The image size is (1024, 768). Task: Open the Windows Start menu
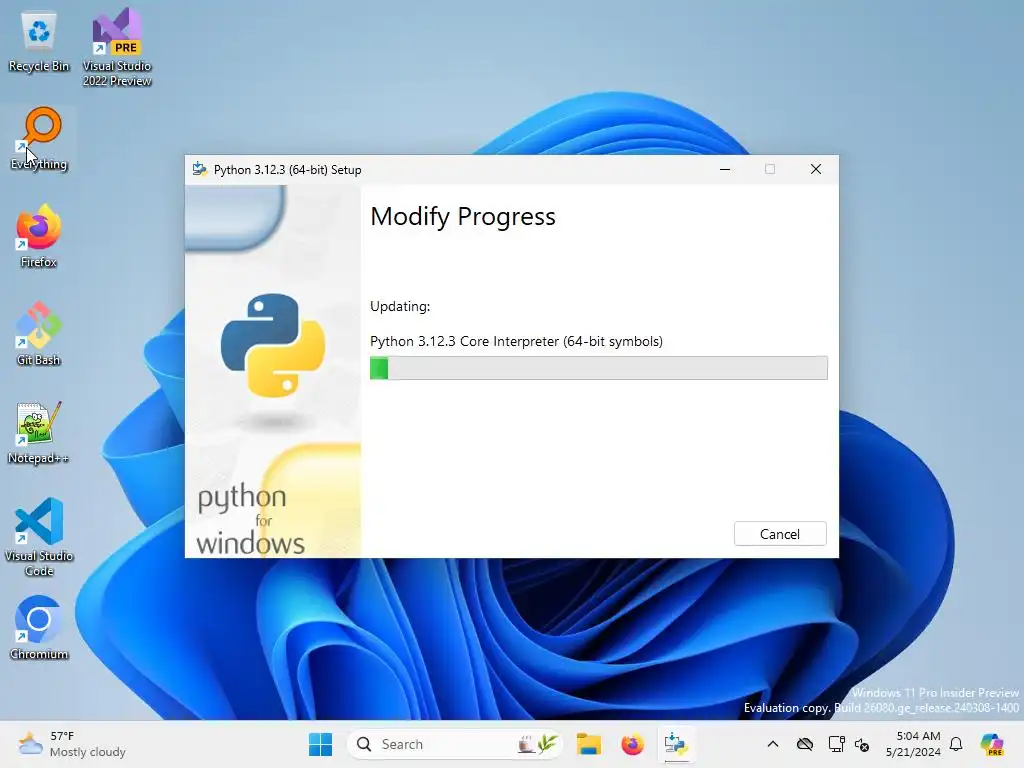pos(320,744)
